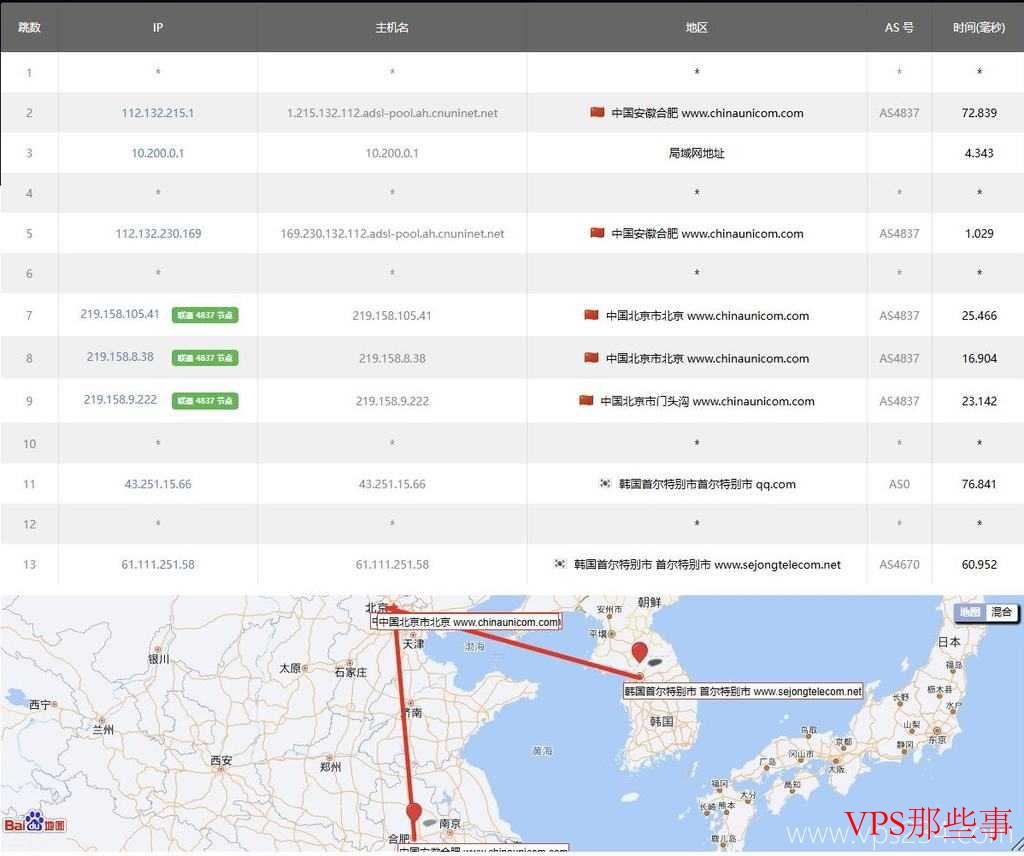
Task: Open IP link 219.158.105.41 in IP column
Action: click(120, 314)
